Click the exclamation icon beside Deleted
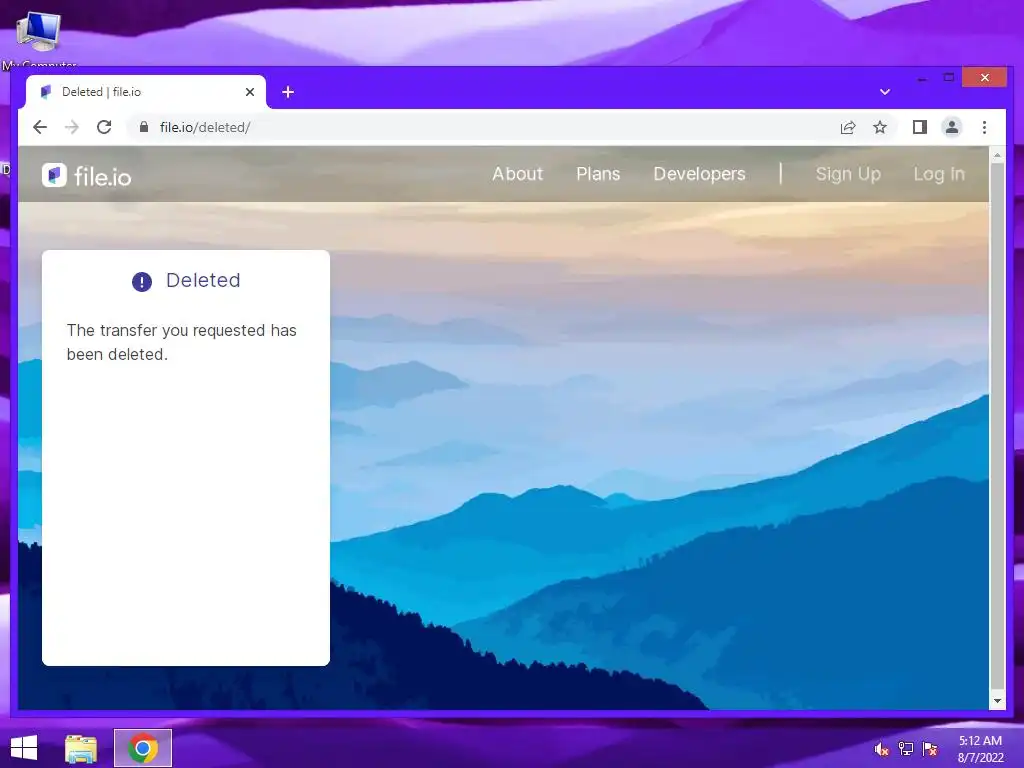Viewport: 1024px width, 768px height. point(142,281)
